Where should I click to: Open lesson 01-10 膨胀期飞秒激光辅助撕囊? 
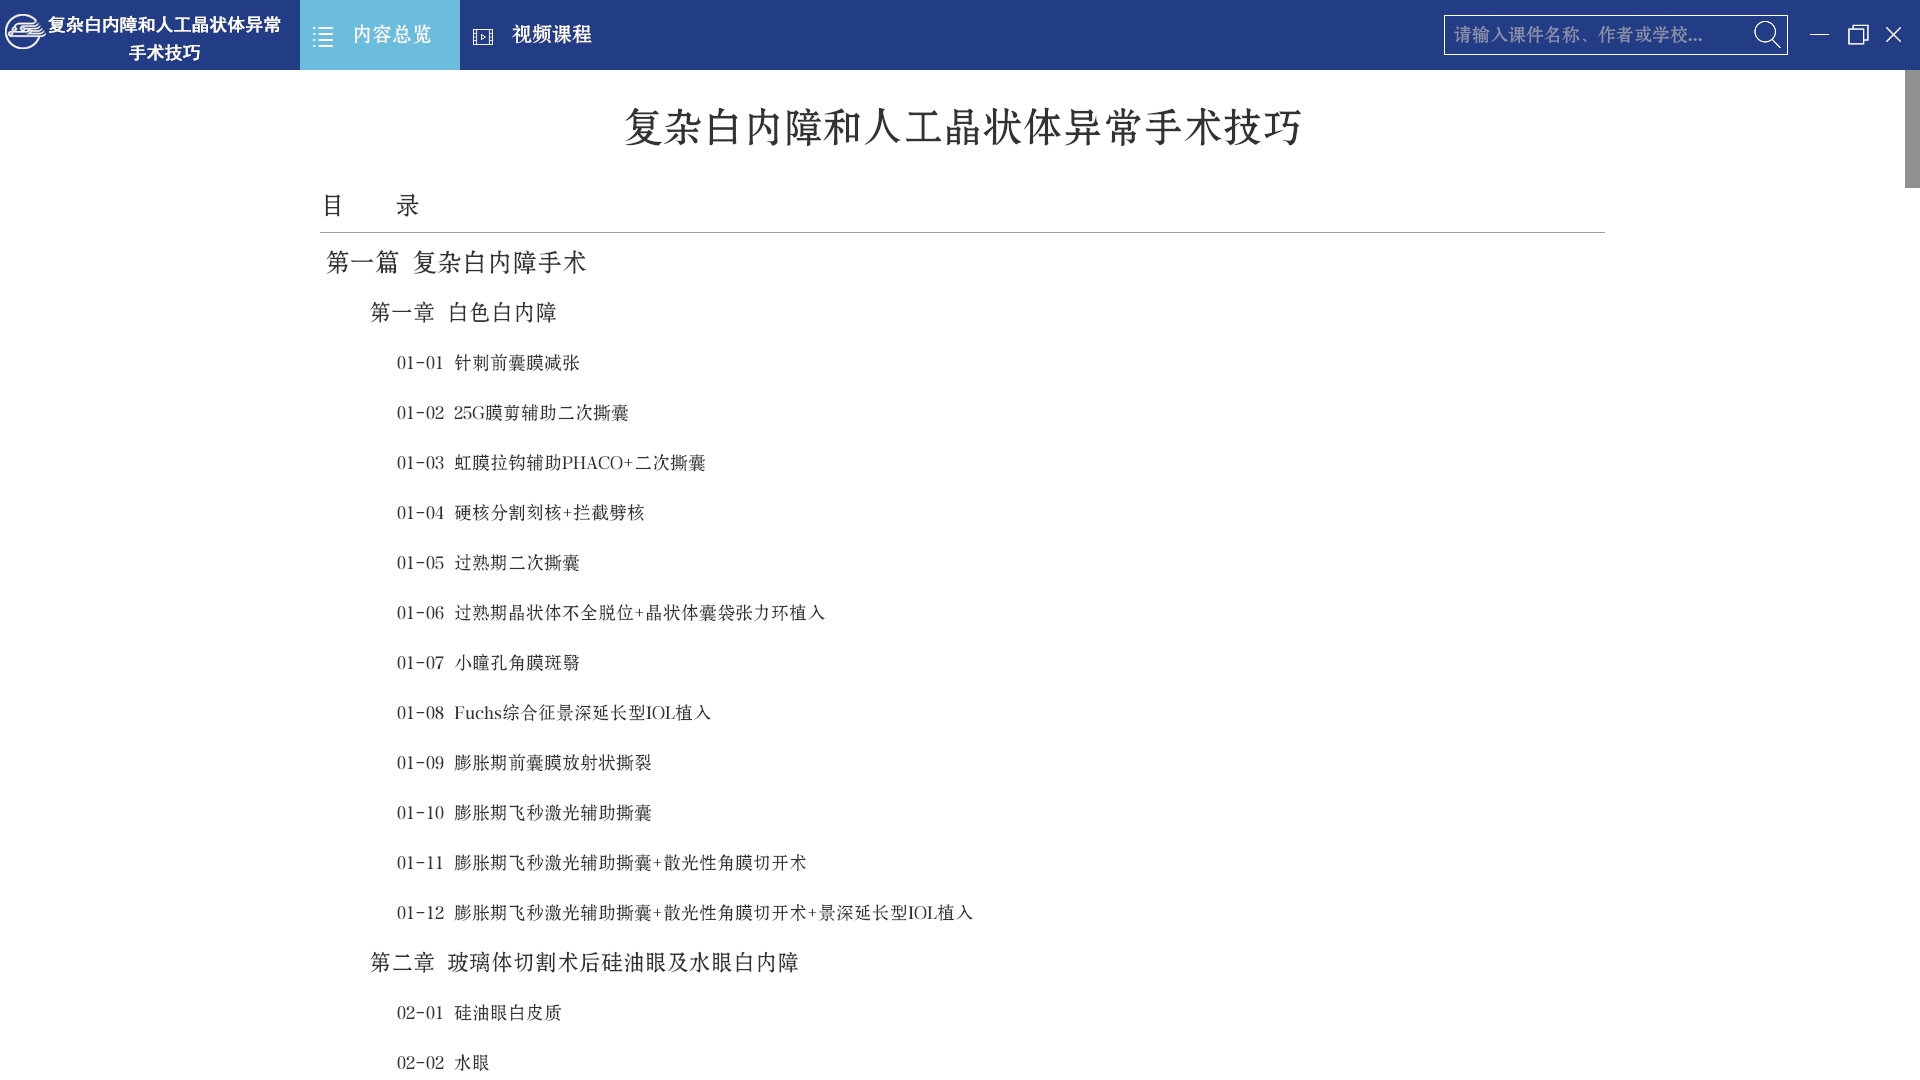524,813
